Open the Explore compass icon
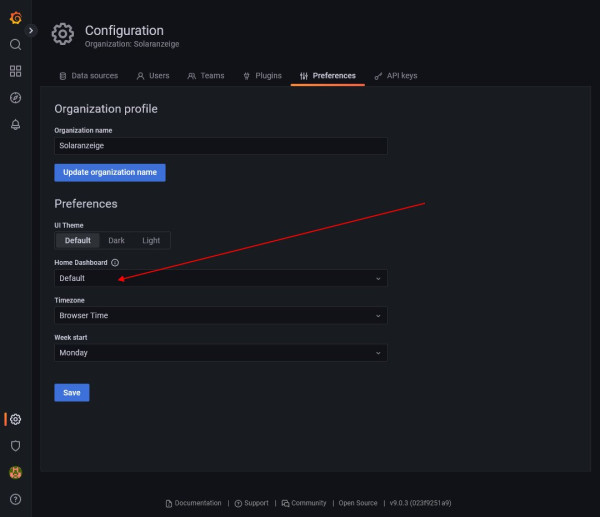Screen dimensions: 600x517 pyautogui.click(x=15, y=98)
